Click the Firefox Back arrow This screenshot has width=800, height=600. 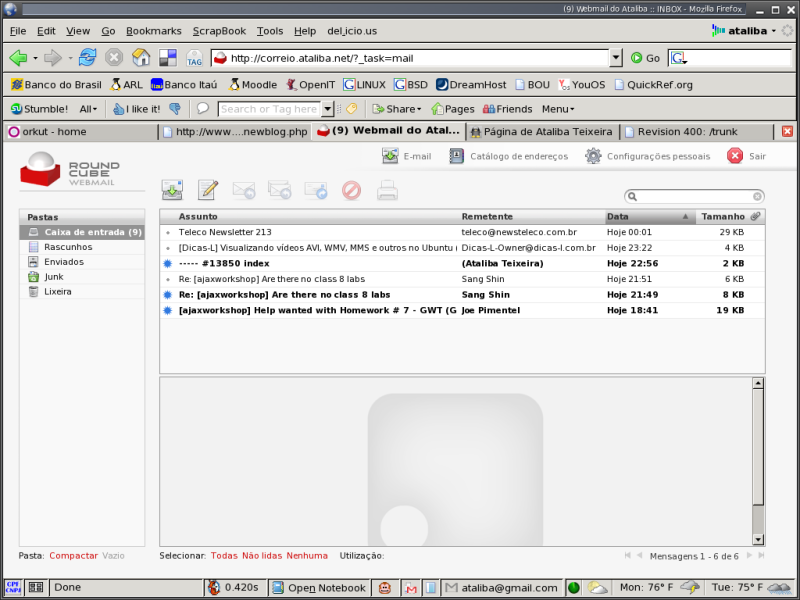[x=18, y=58]
